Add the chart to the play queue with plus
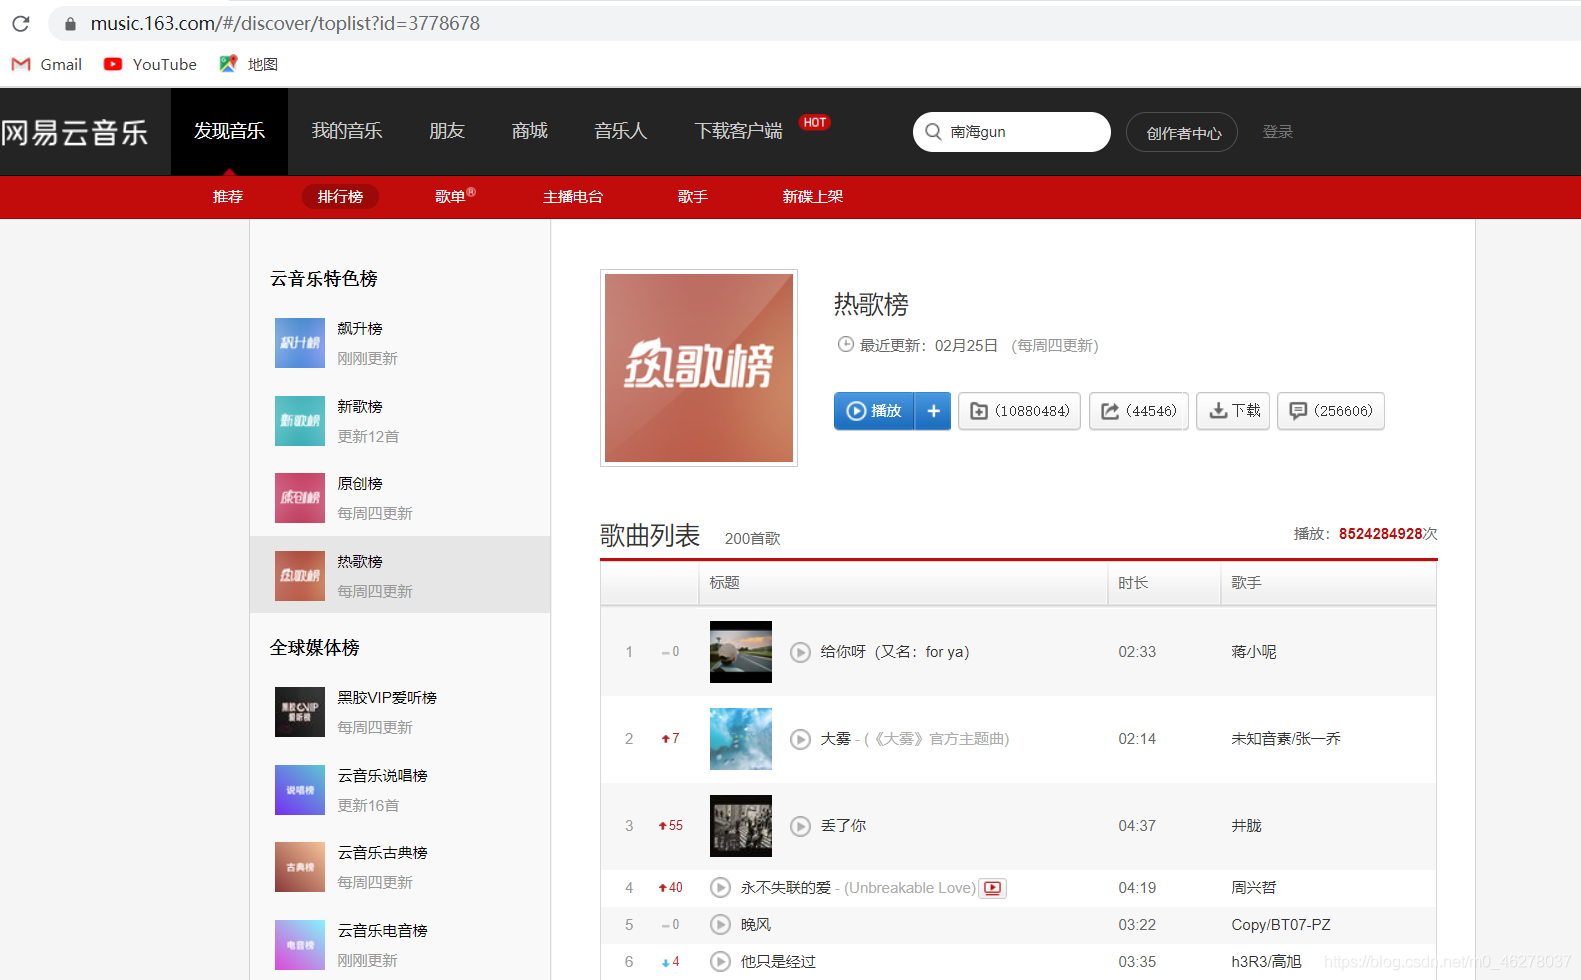1581x980 pixels. [933, 411]
